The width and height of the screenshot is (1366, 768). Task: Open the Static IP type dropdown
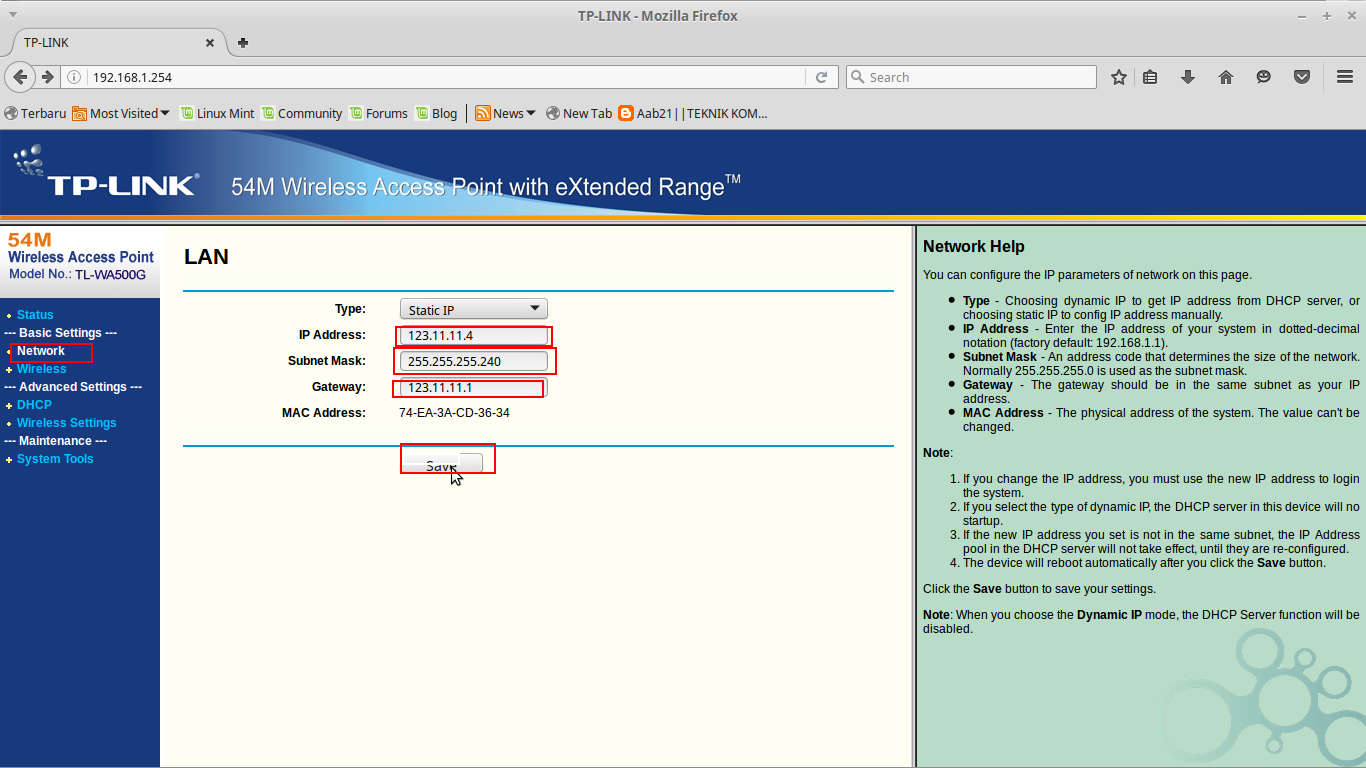pos(472,308)
